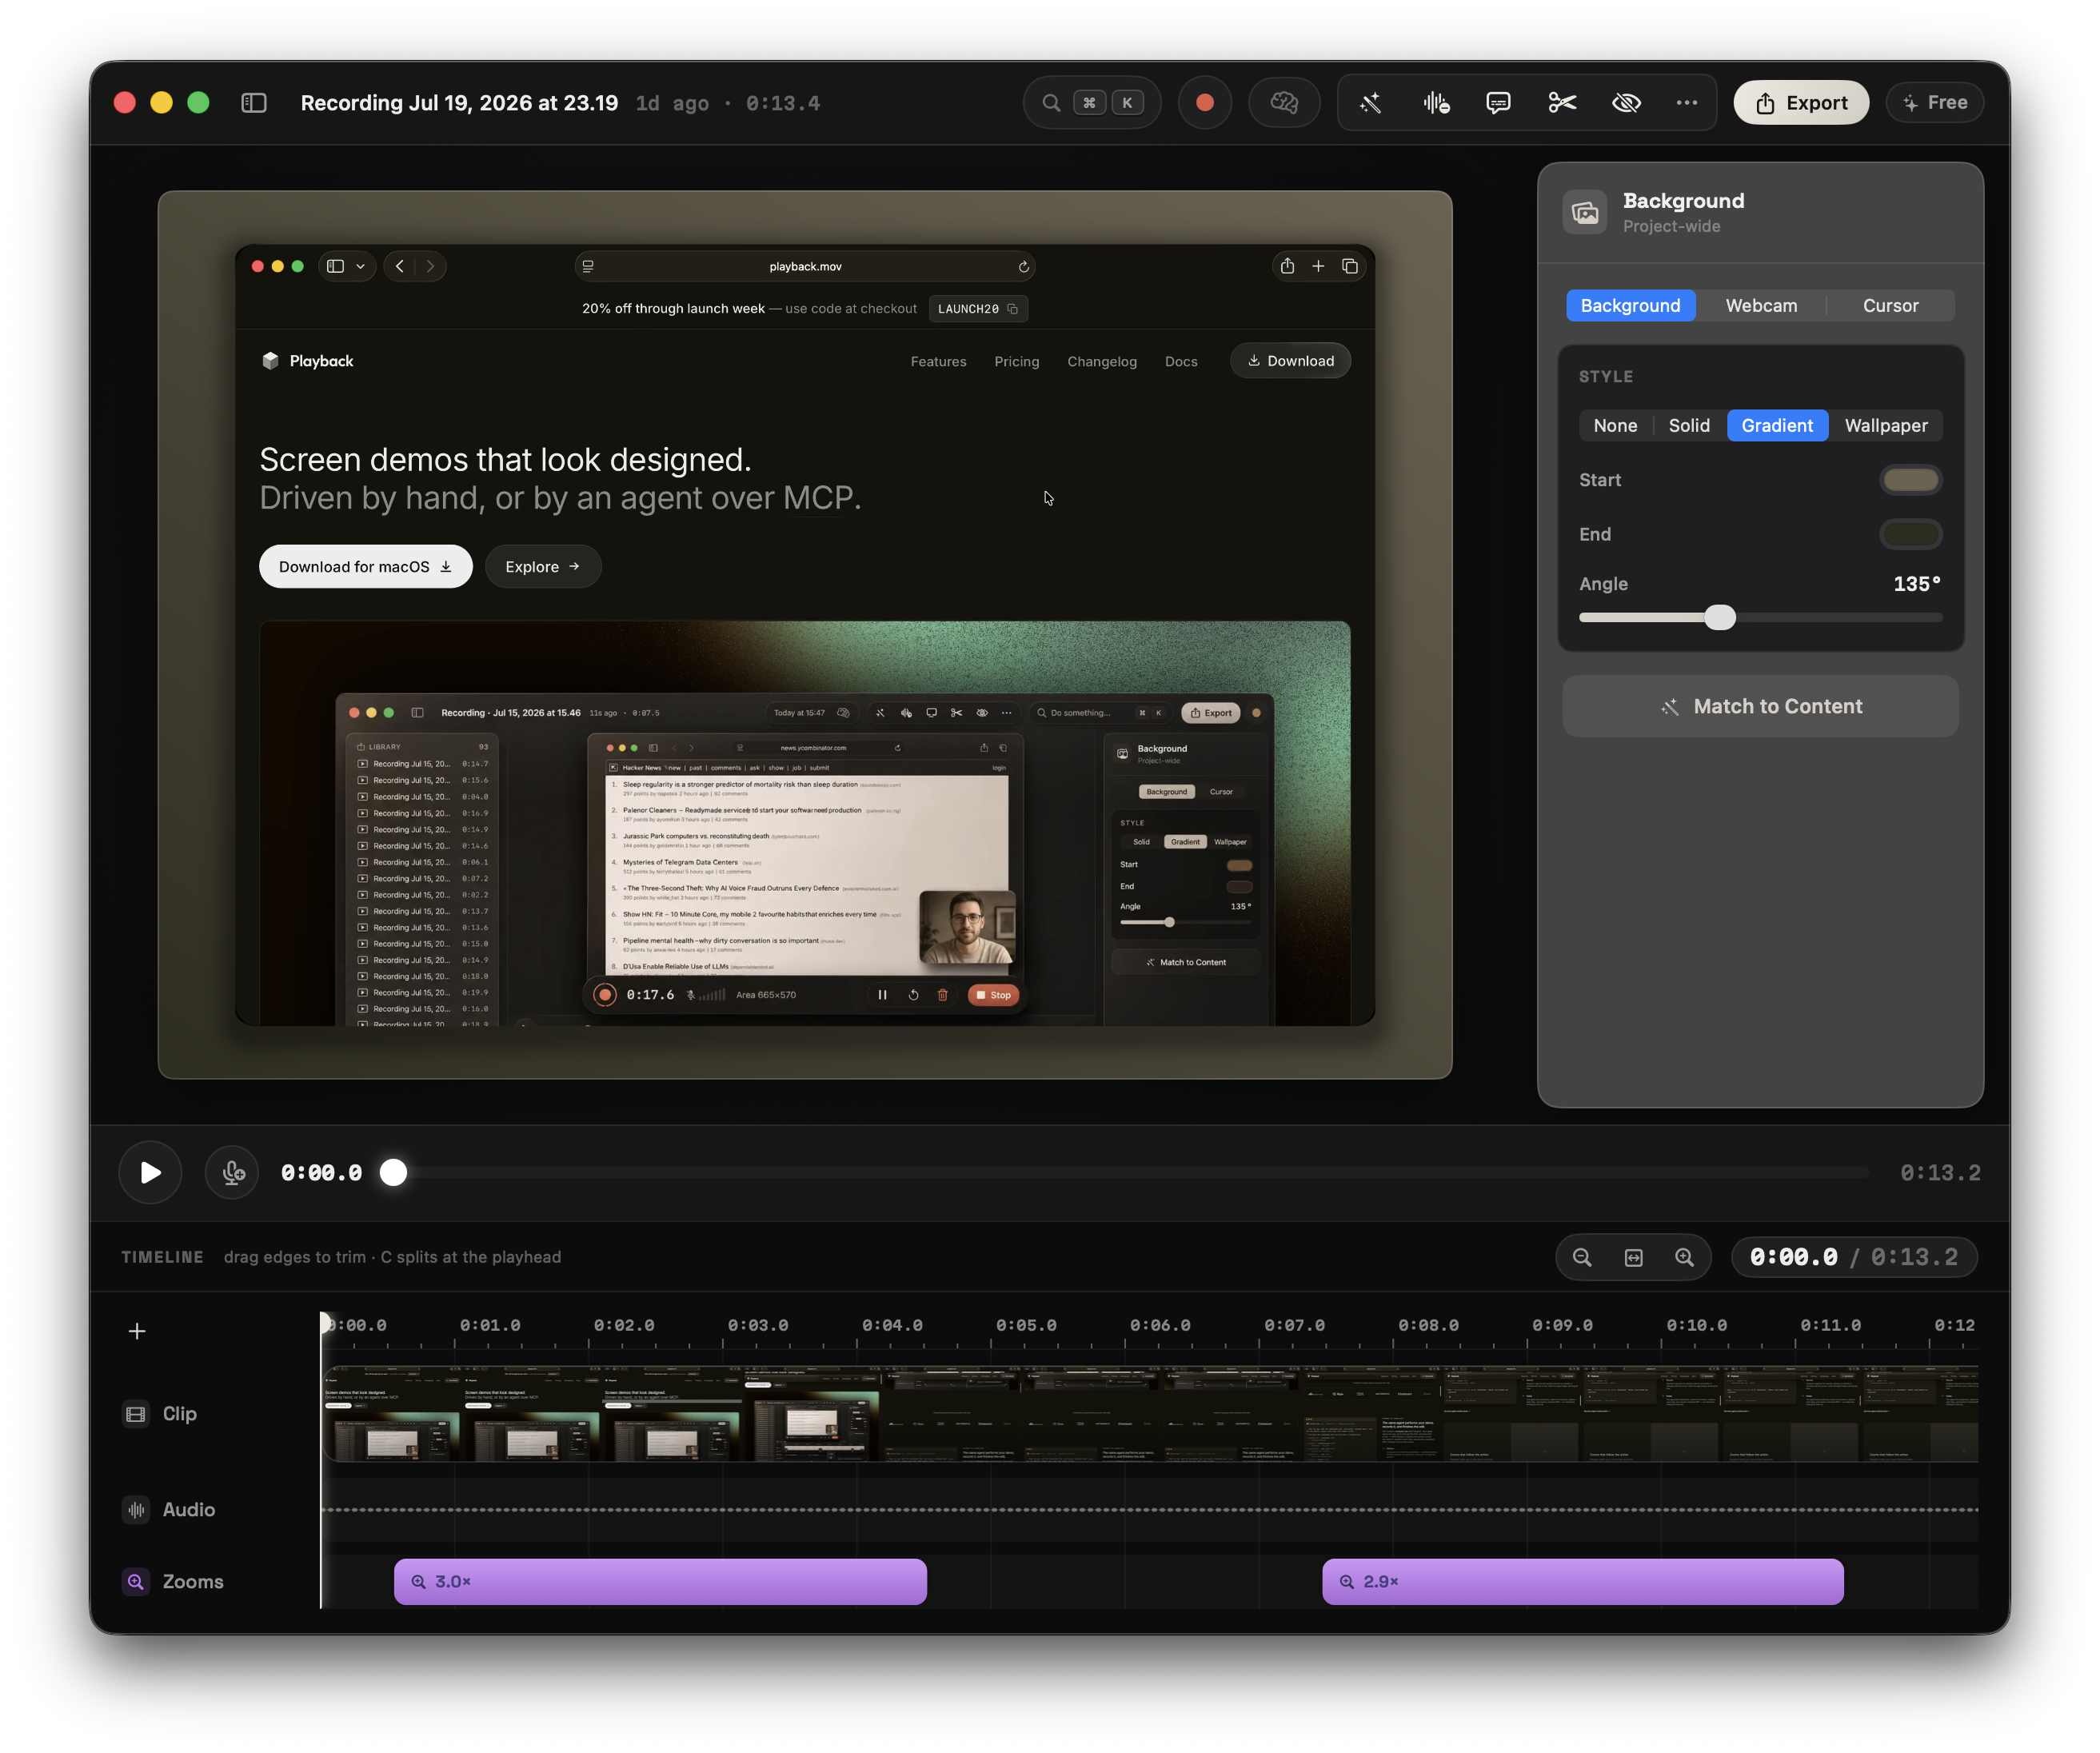
Task: Click the timeline timecode 0:00.0 / 0:13.2 readout
Action: pos(1854,1258)
